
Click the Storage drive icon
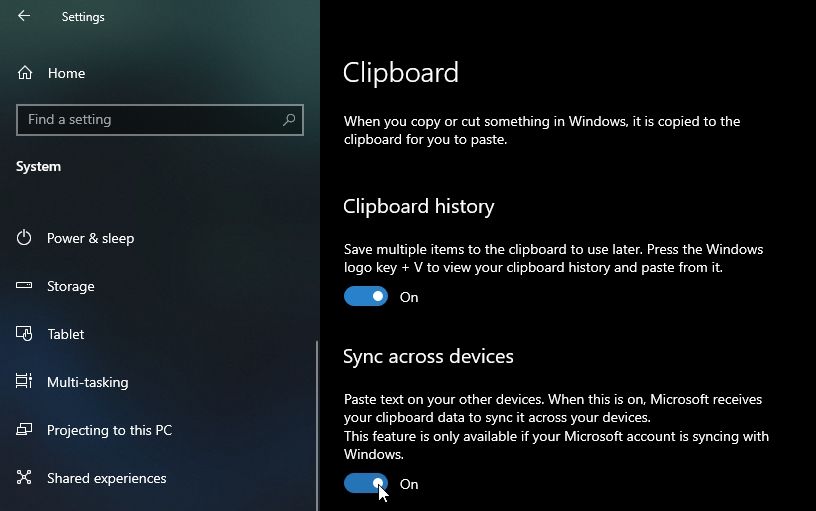(25, 286)
